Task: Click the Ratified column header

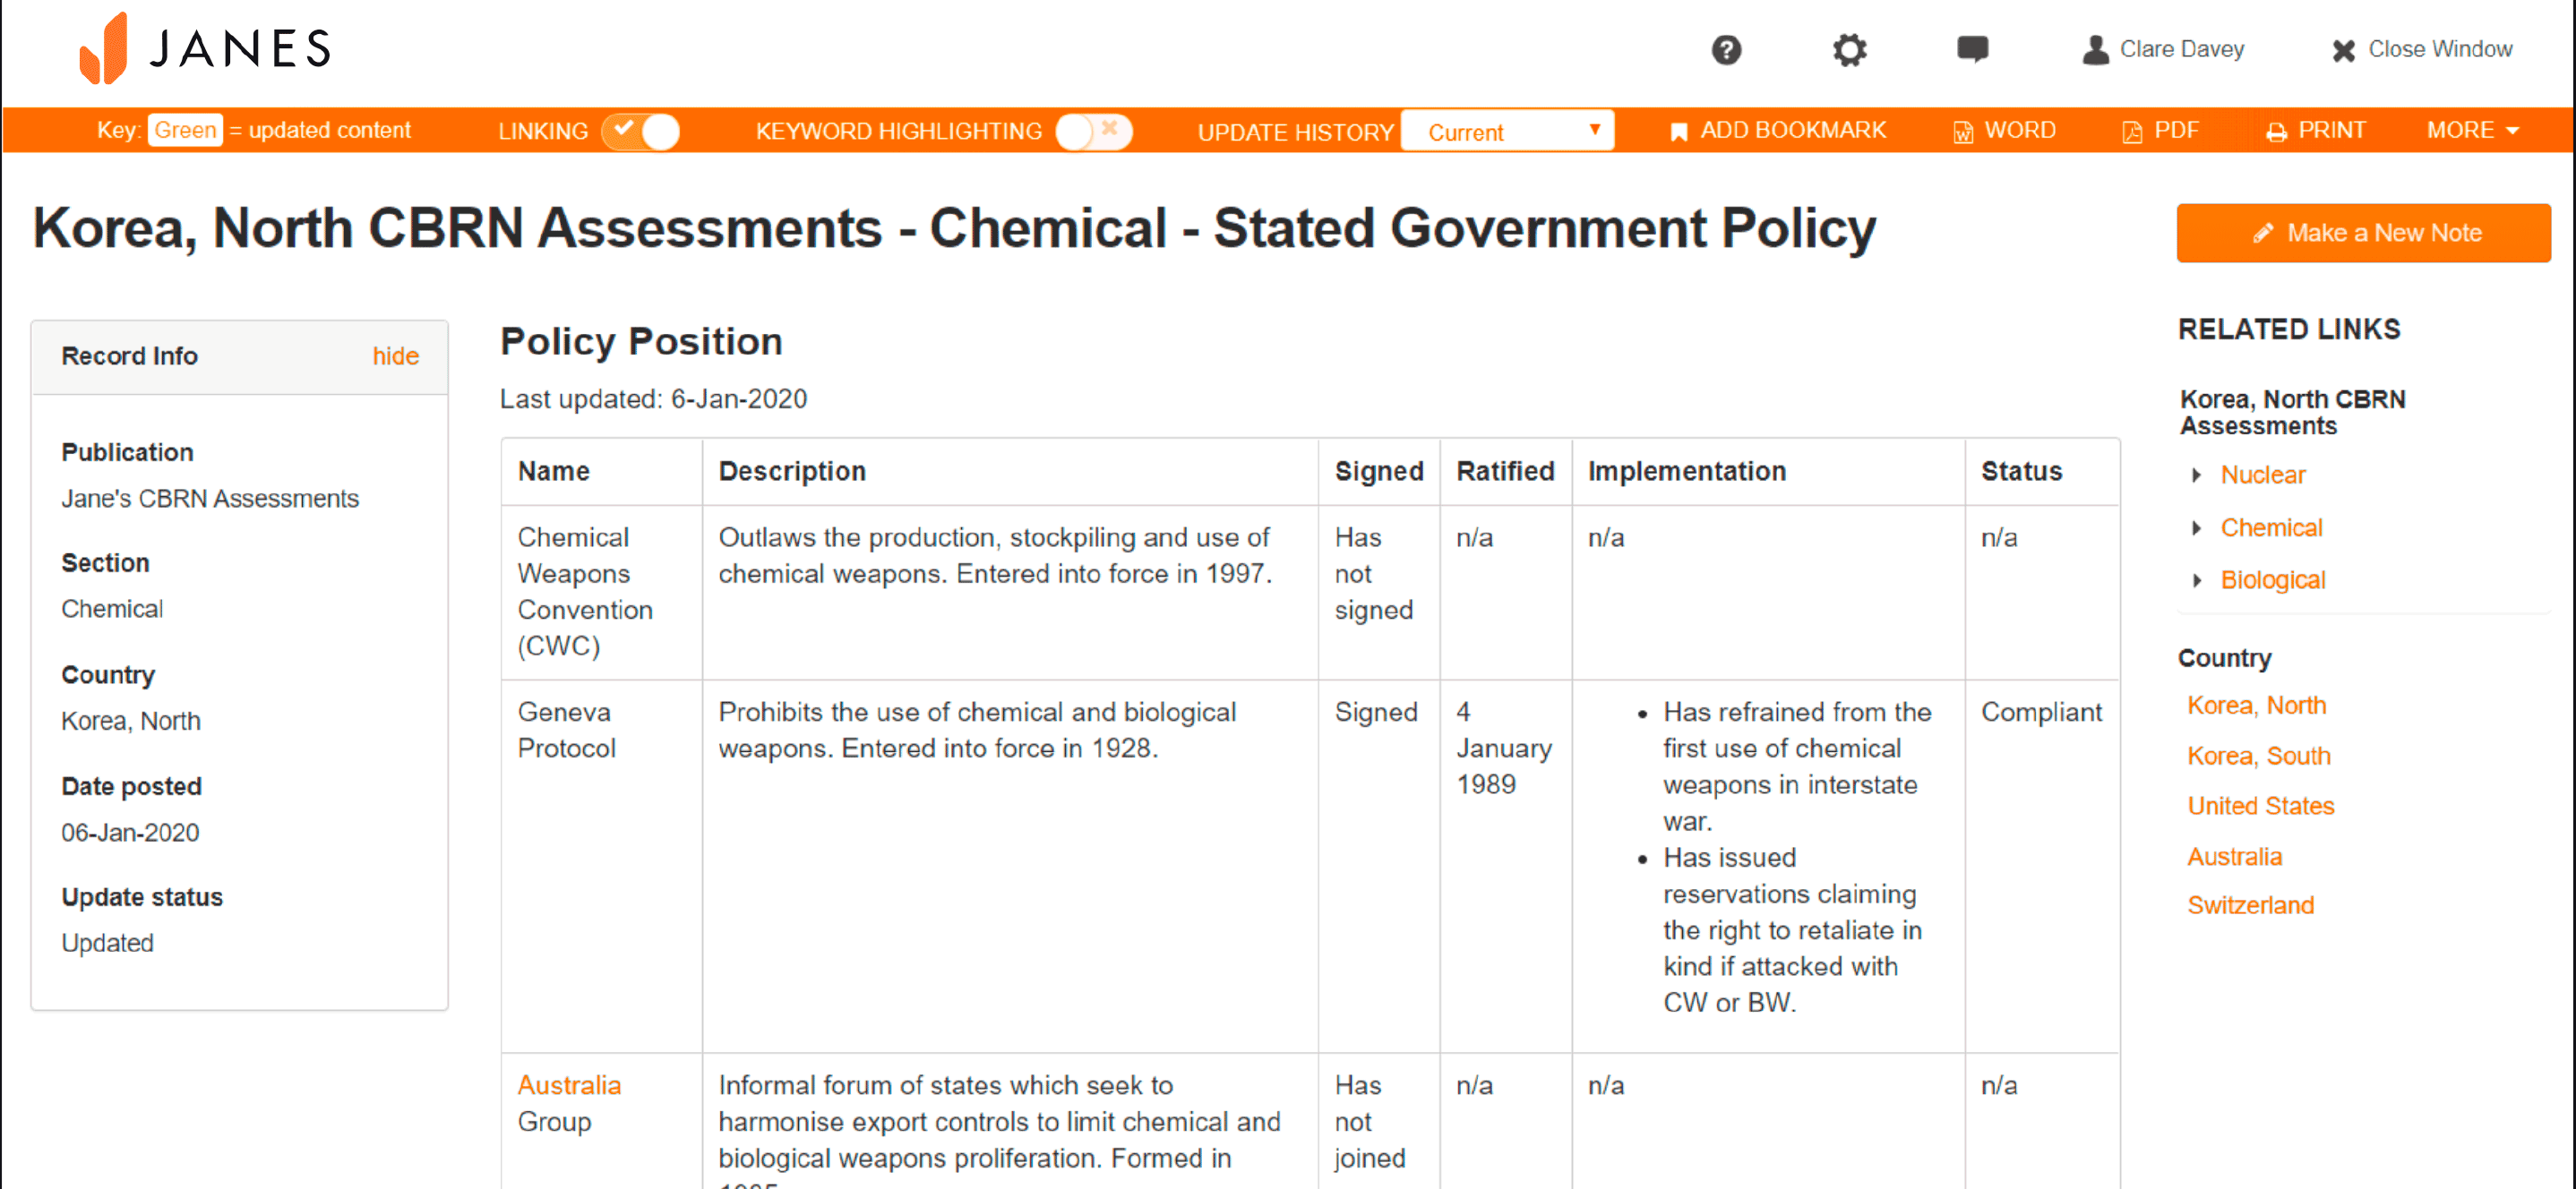Action: (1505, 471)
